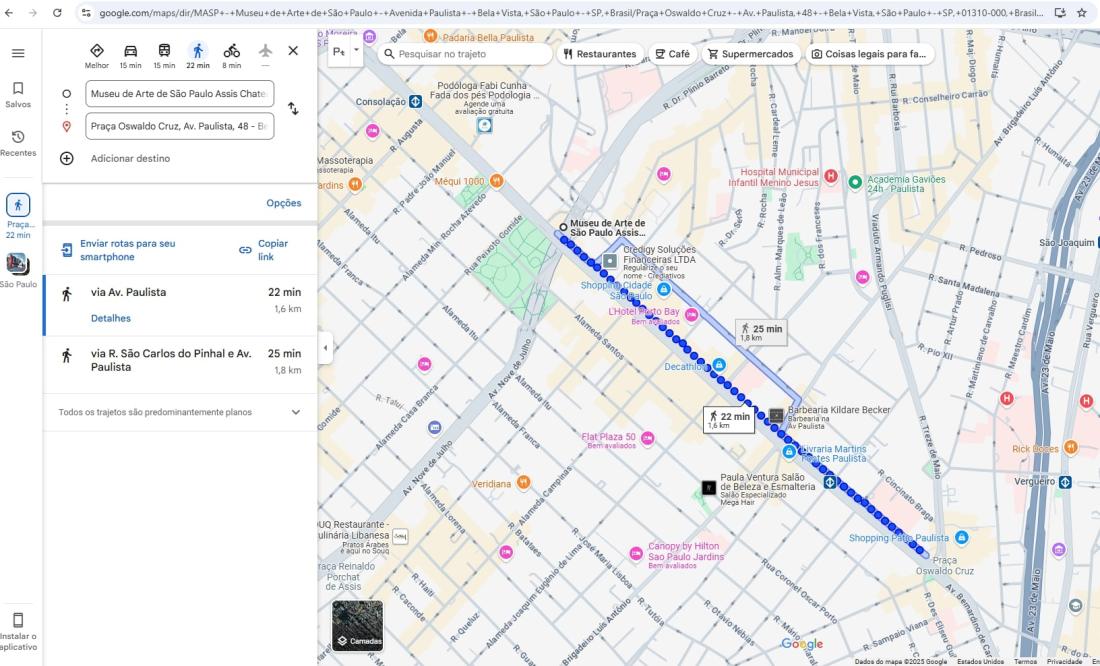The width and height of the screenshot is (1100, 666).
Task: Bookmark this page with the star
Action: [x=1082, y=13]
